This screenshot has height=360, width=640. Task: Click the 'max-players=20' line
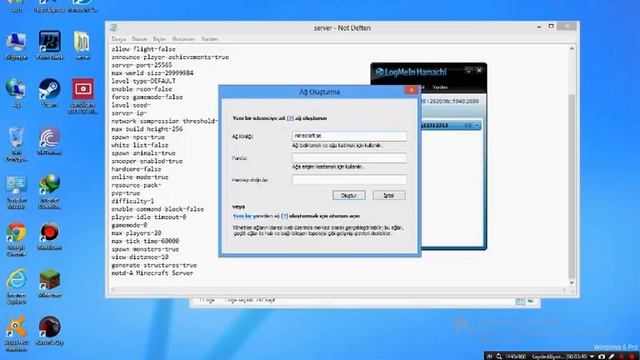(x=136, y=233)
